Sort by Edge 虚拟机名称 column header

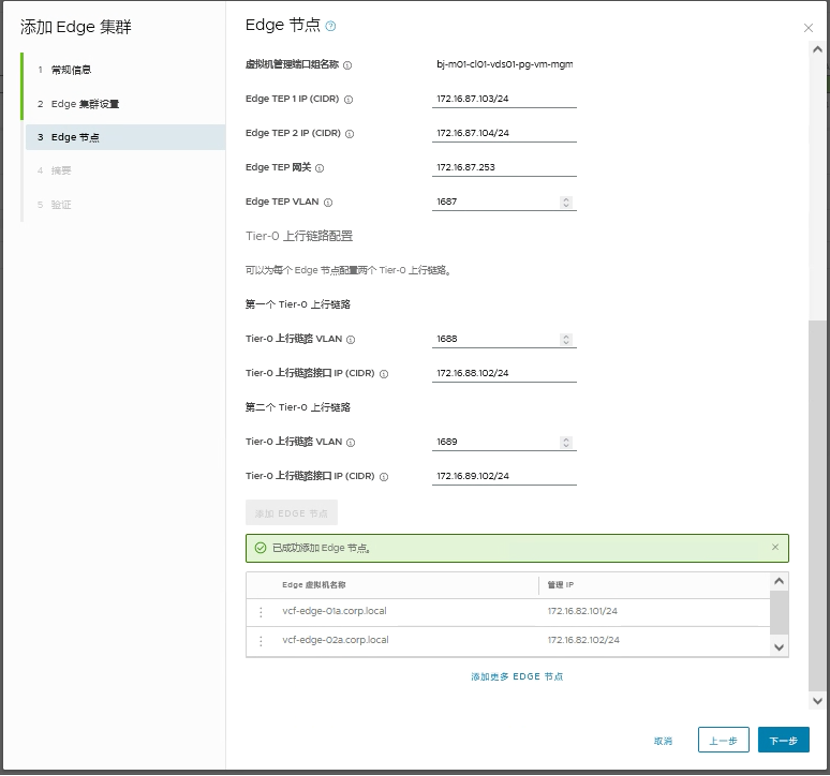(314, 585)
